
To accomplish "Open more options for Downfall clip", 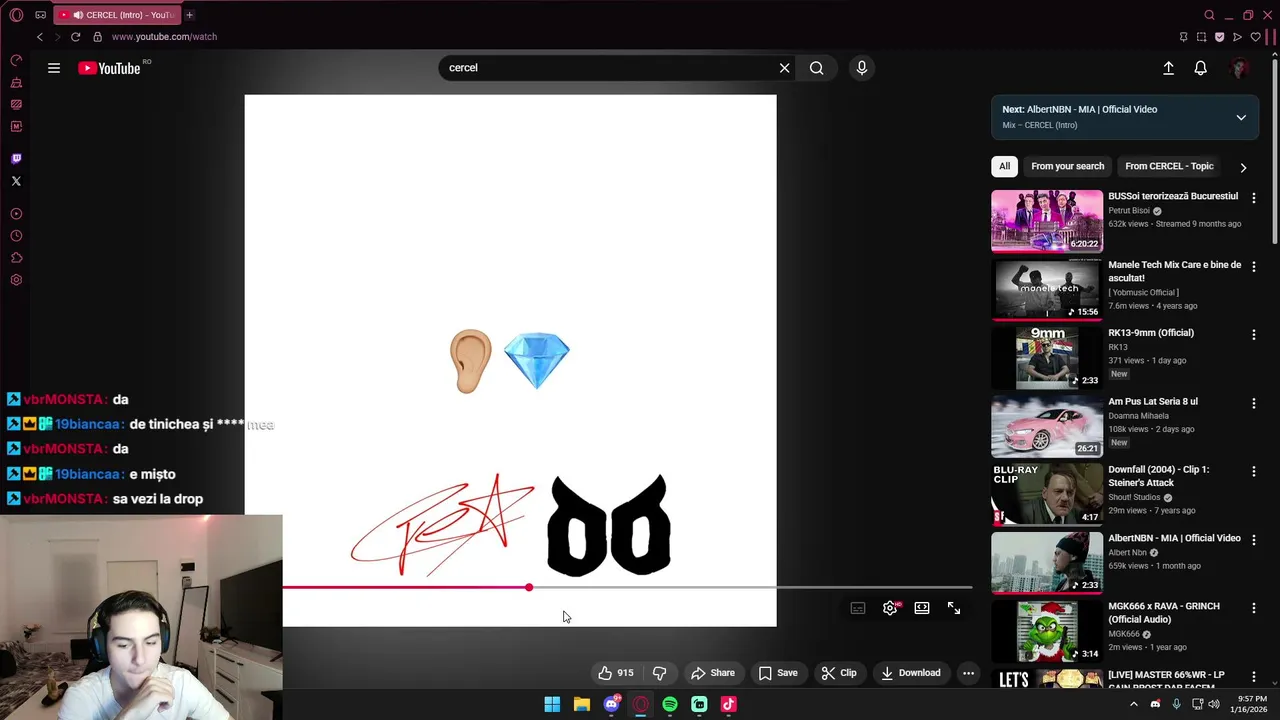I will [x=1254, y=471].
